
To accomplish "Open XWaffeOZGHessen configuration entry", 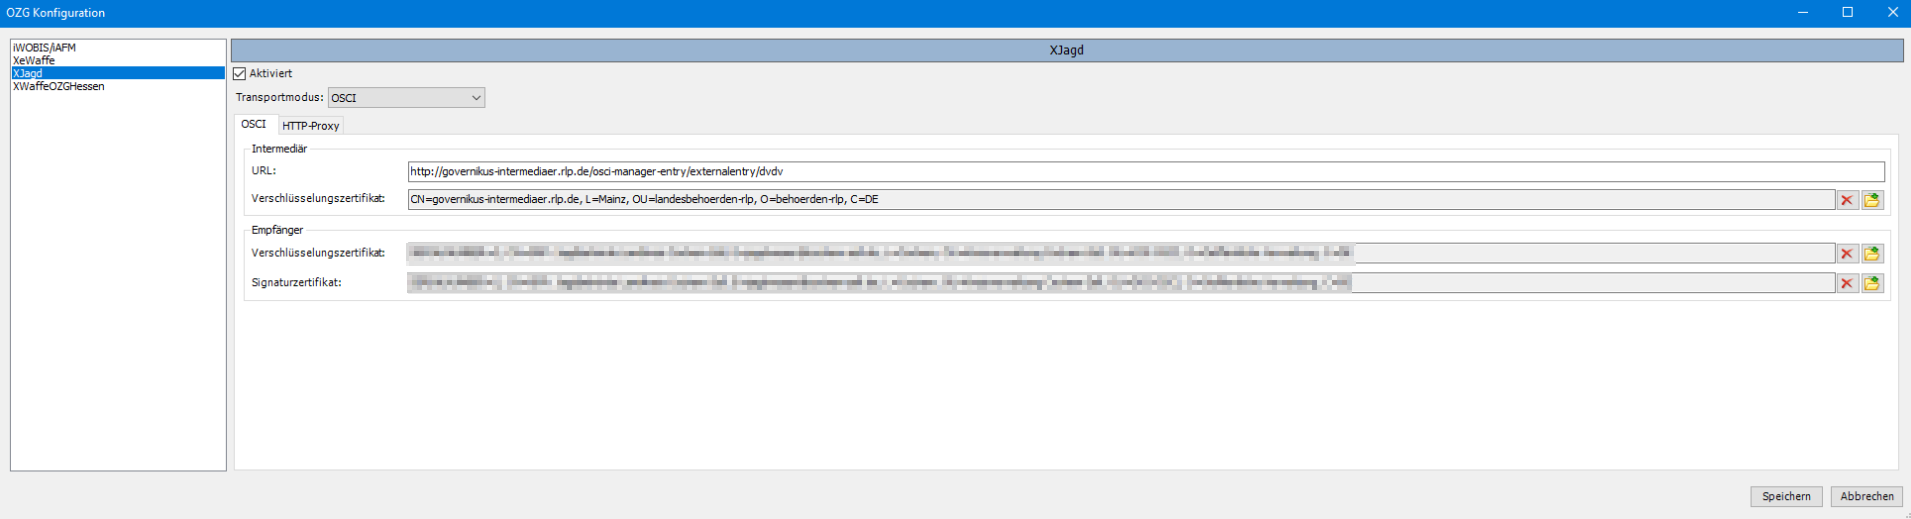I will 58,86.
